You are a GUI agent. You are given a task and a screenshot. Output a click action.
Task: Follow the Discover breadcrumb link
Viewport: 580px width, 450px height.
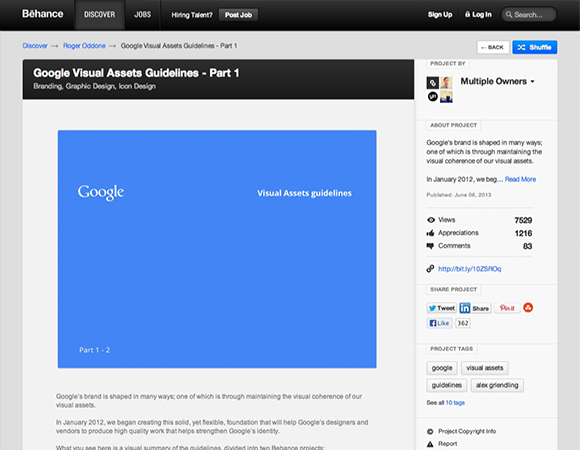tap(35, 46)
